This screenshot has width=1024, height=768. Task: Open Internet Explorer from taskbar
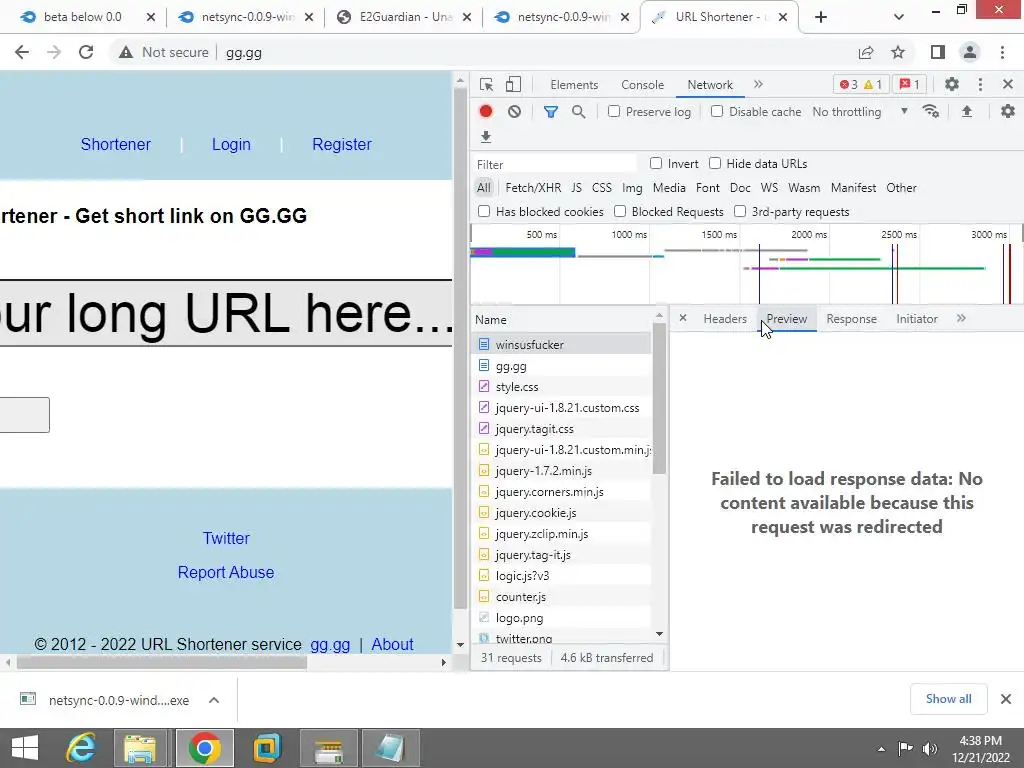[80, 748]
